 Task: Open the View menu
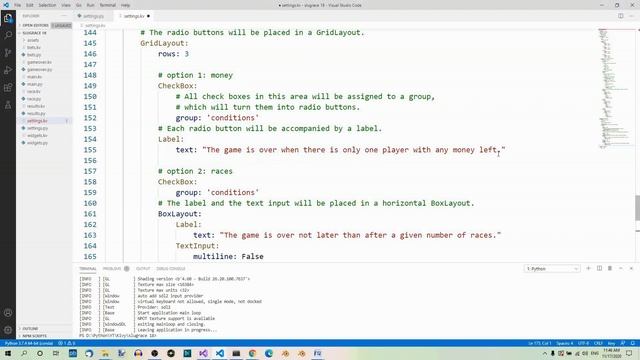[66, 5]
